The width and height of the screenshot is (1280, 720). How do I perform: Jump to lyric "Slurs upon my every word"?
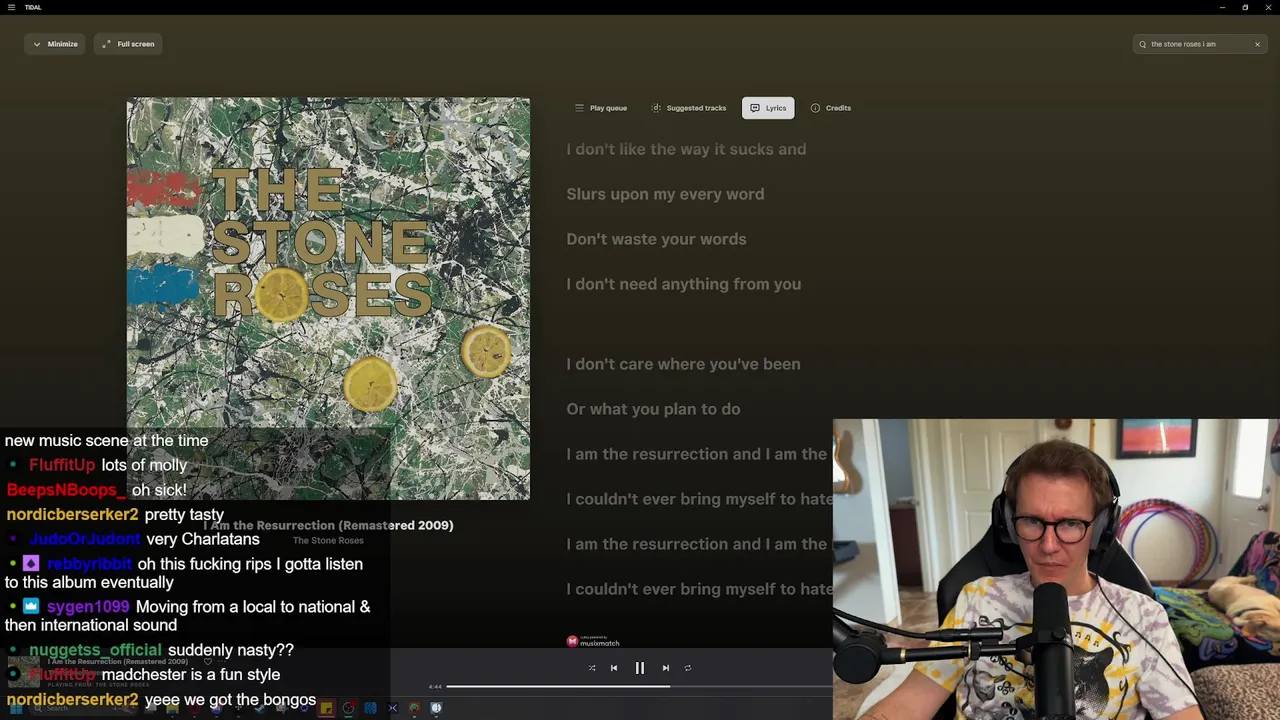665,194
